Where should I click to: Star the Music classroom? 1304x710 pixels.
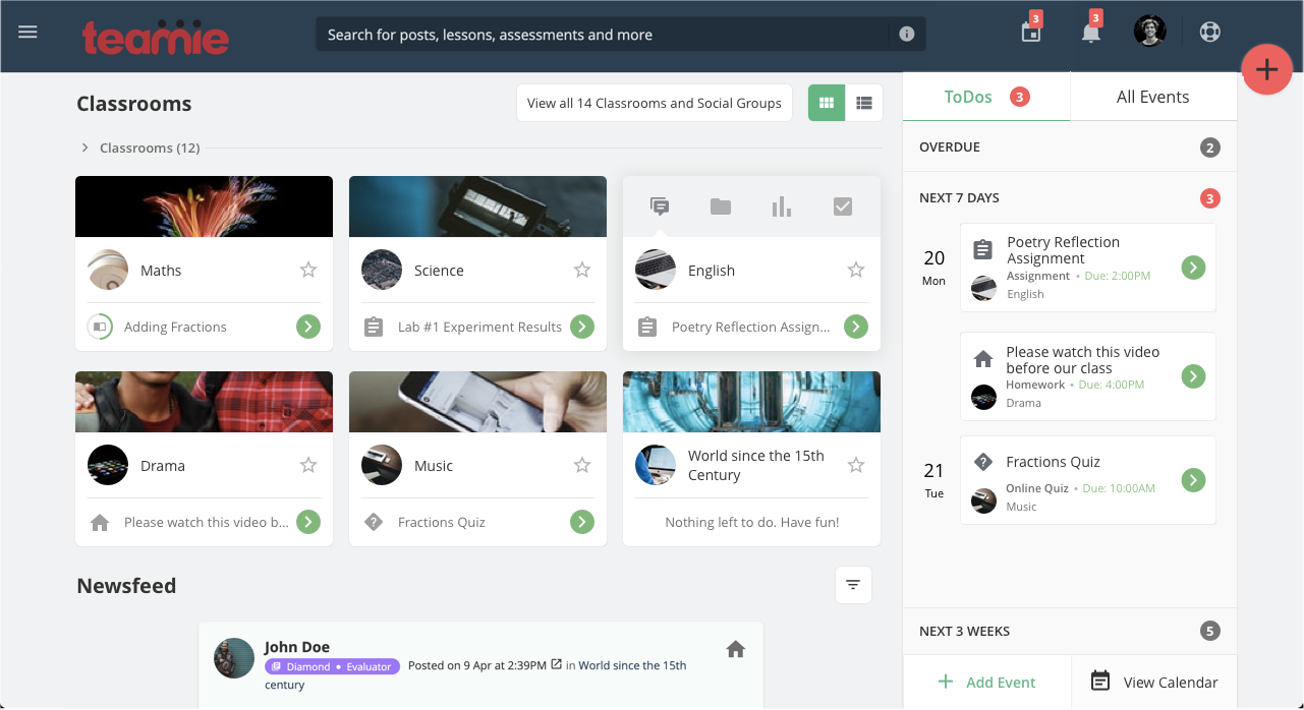click(x=582, y=465)
